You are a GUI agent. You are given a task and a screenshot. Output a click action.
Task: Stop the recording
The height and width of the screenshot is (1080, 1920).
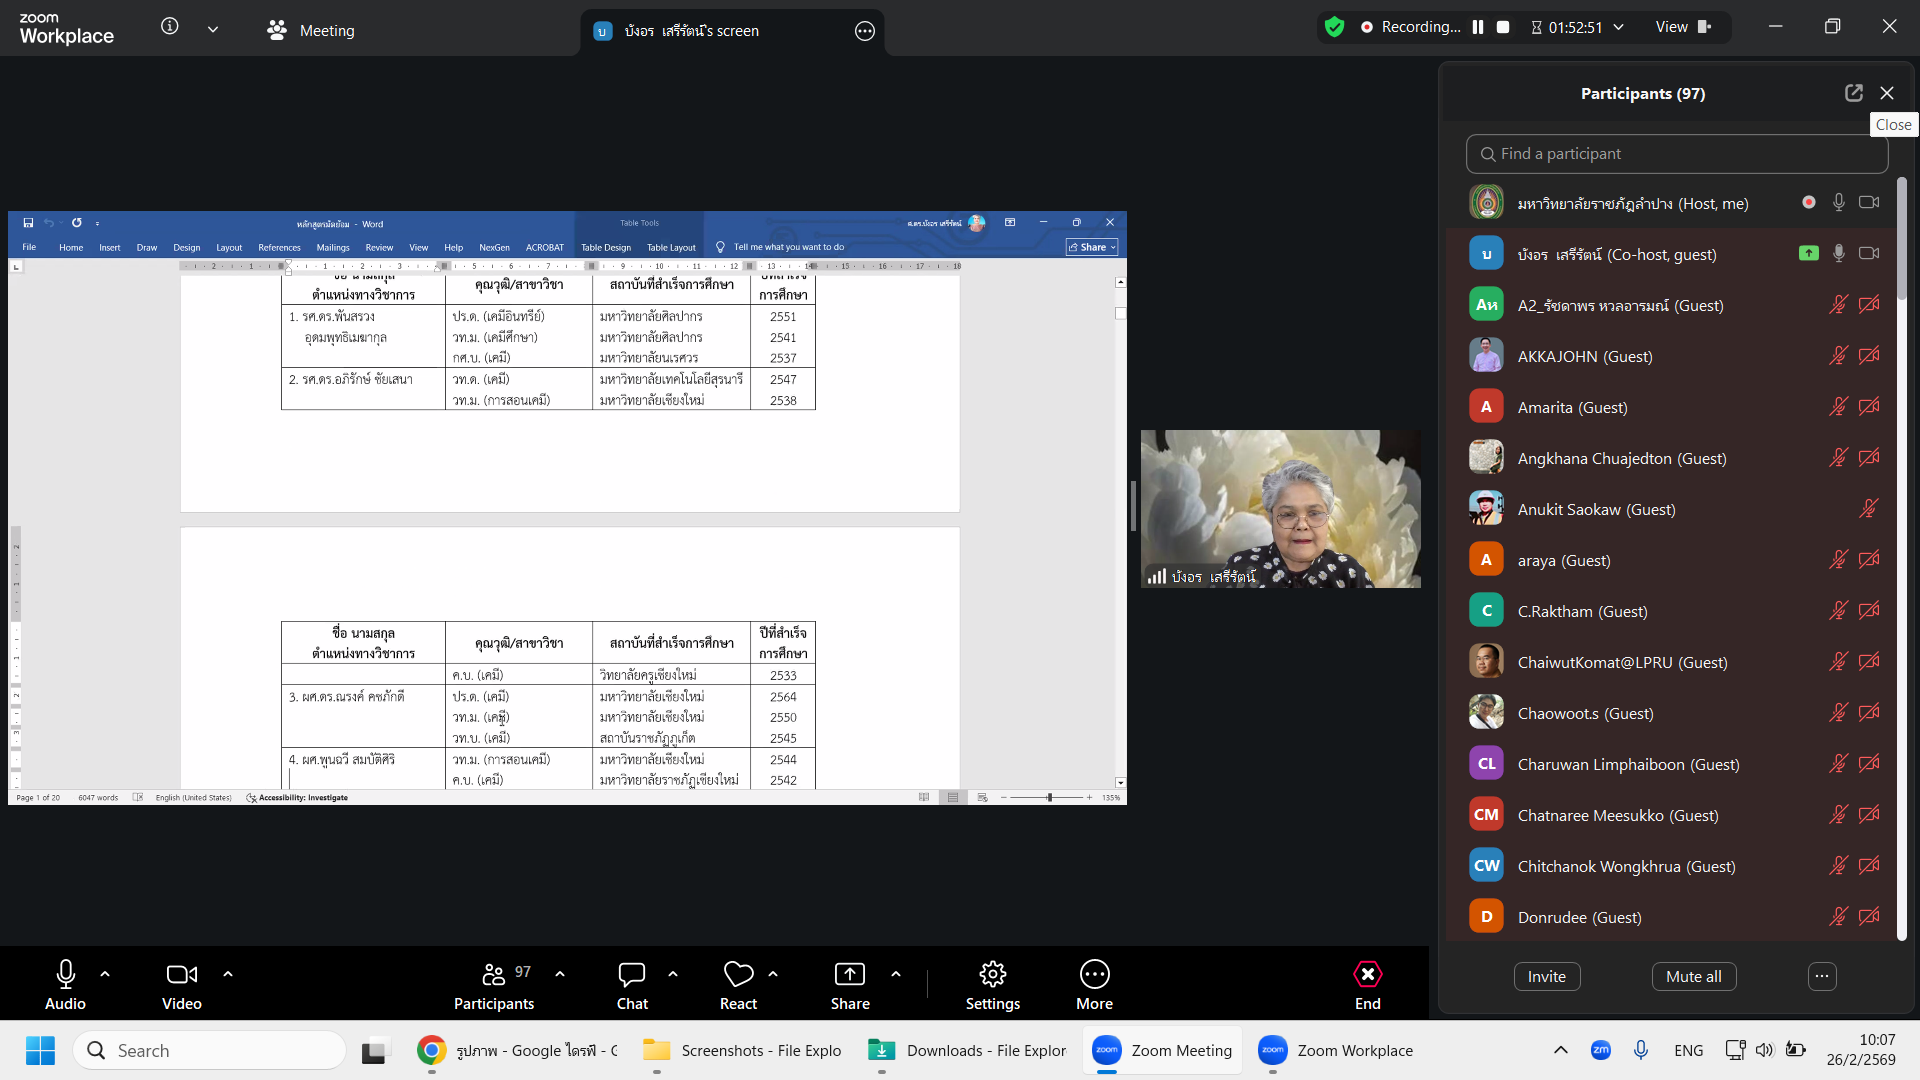coord(1503,27)
